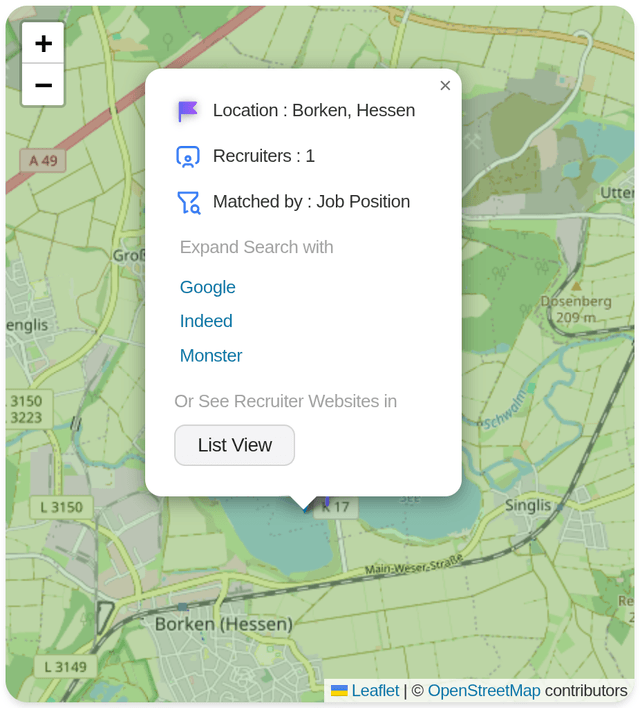
Task: Click the Singlis village label
Action: click(x=528, y=505)
